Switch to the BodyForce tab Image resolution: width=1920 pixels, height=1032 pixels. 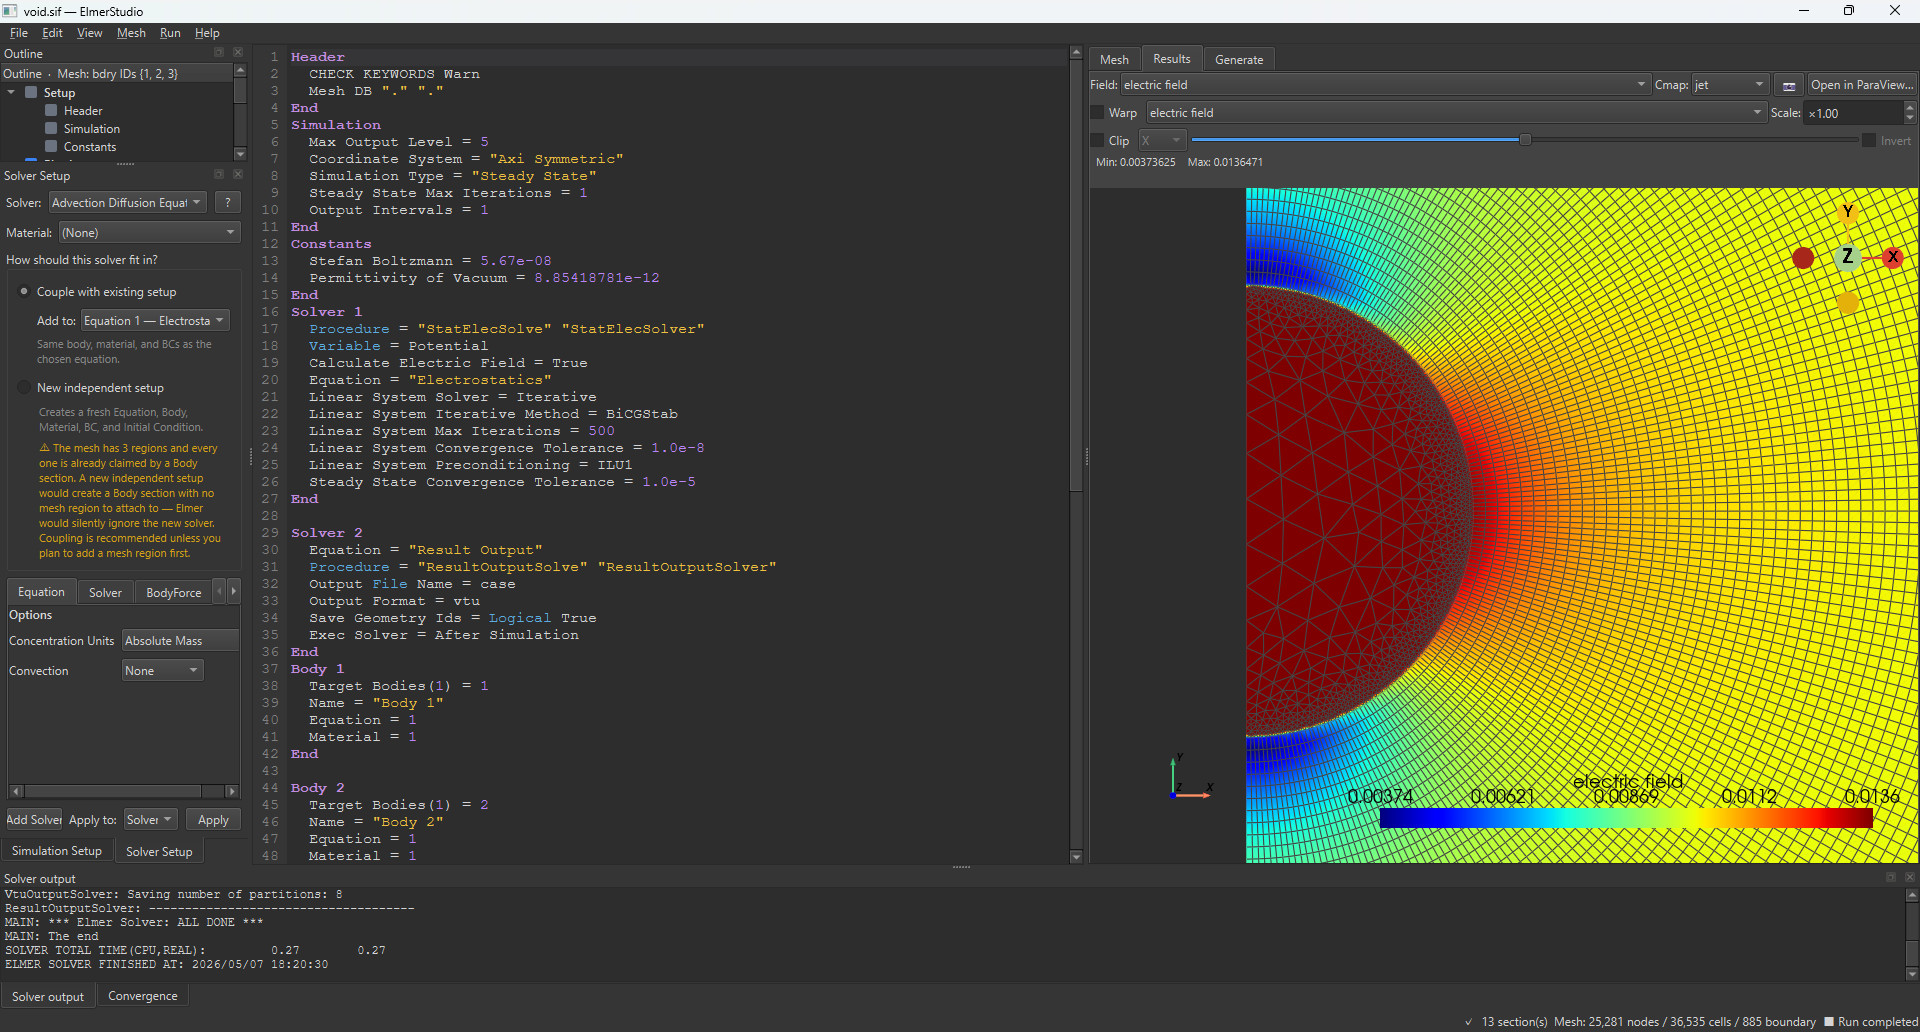coord(173,592)
